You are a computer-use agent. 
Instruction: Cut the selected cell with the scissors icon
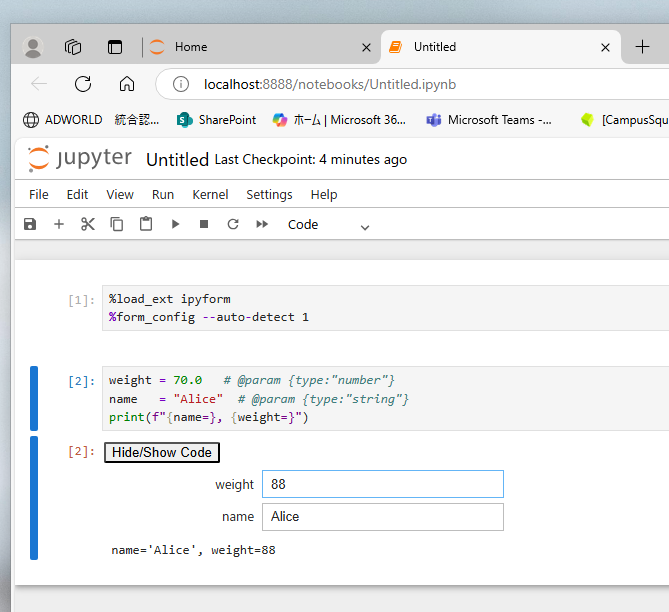pyautogui.click(x=88, y=224)
